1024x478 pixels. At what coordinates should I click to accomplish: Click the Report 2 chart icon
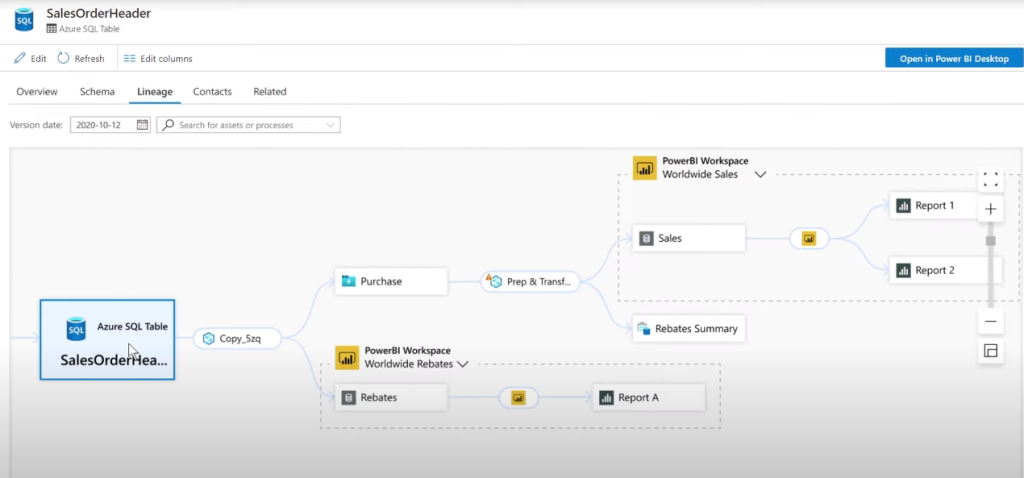[x=904, y=270]
